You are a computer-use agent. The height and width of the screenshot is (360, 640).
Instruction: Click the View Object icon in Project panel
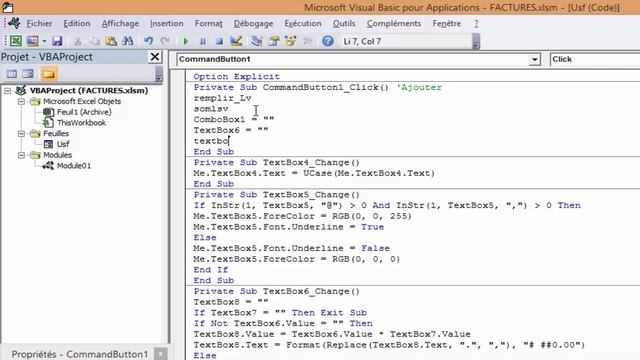point(28,74)
